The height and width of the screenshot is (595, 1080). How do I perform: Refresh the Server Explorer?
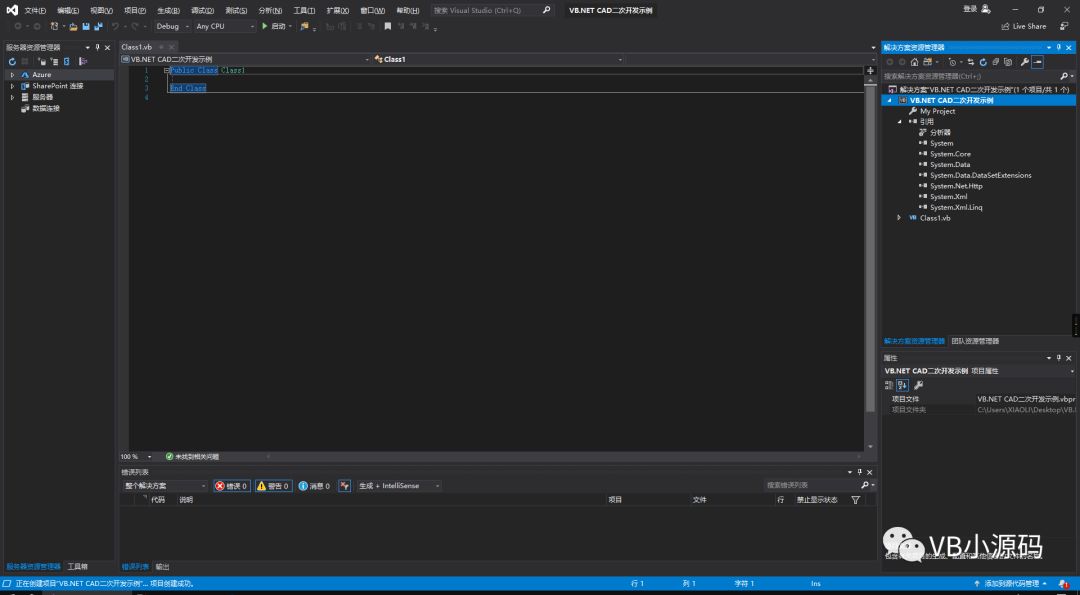coord(12,61)
